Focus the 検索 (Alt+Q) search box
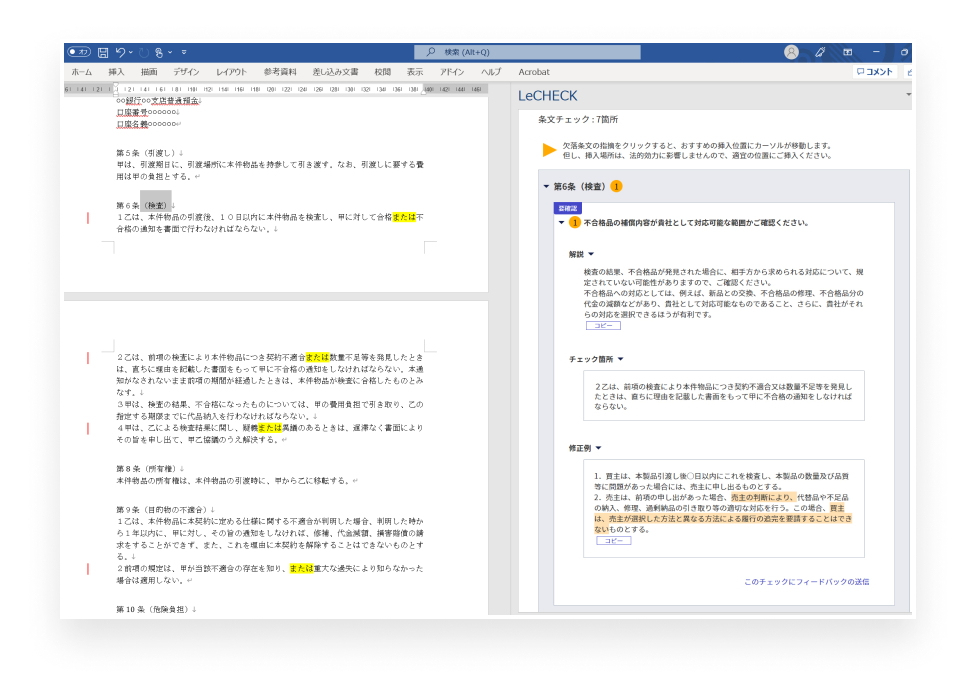Viewport: 976px width, 699px height. click(x=527, y=52)
